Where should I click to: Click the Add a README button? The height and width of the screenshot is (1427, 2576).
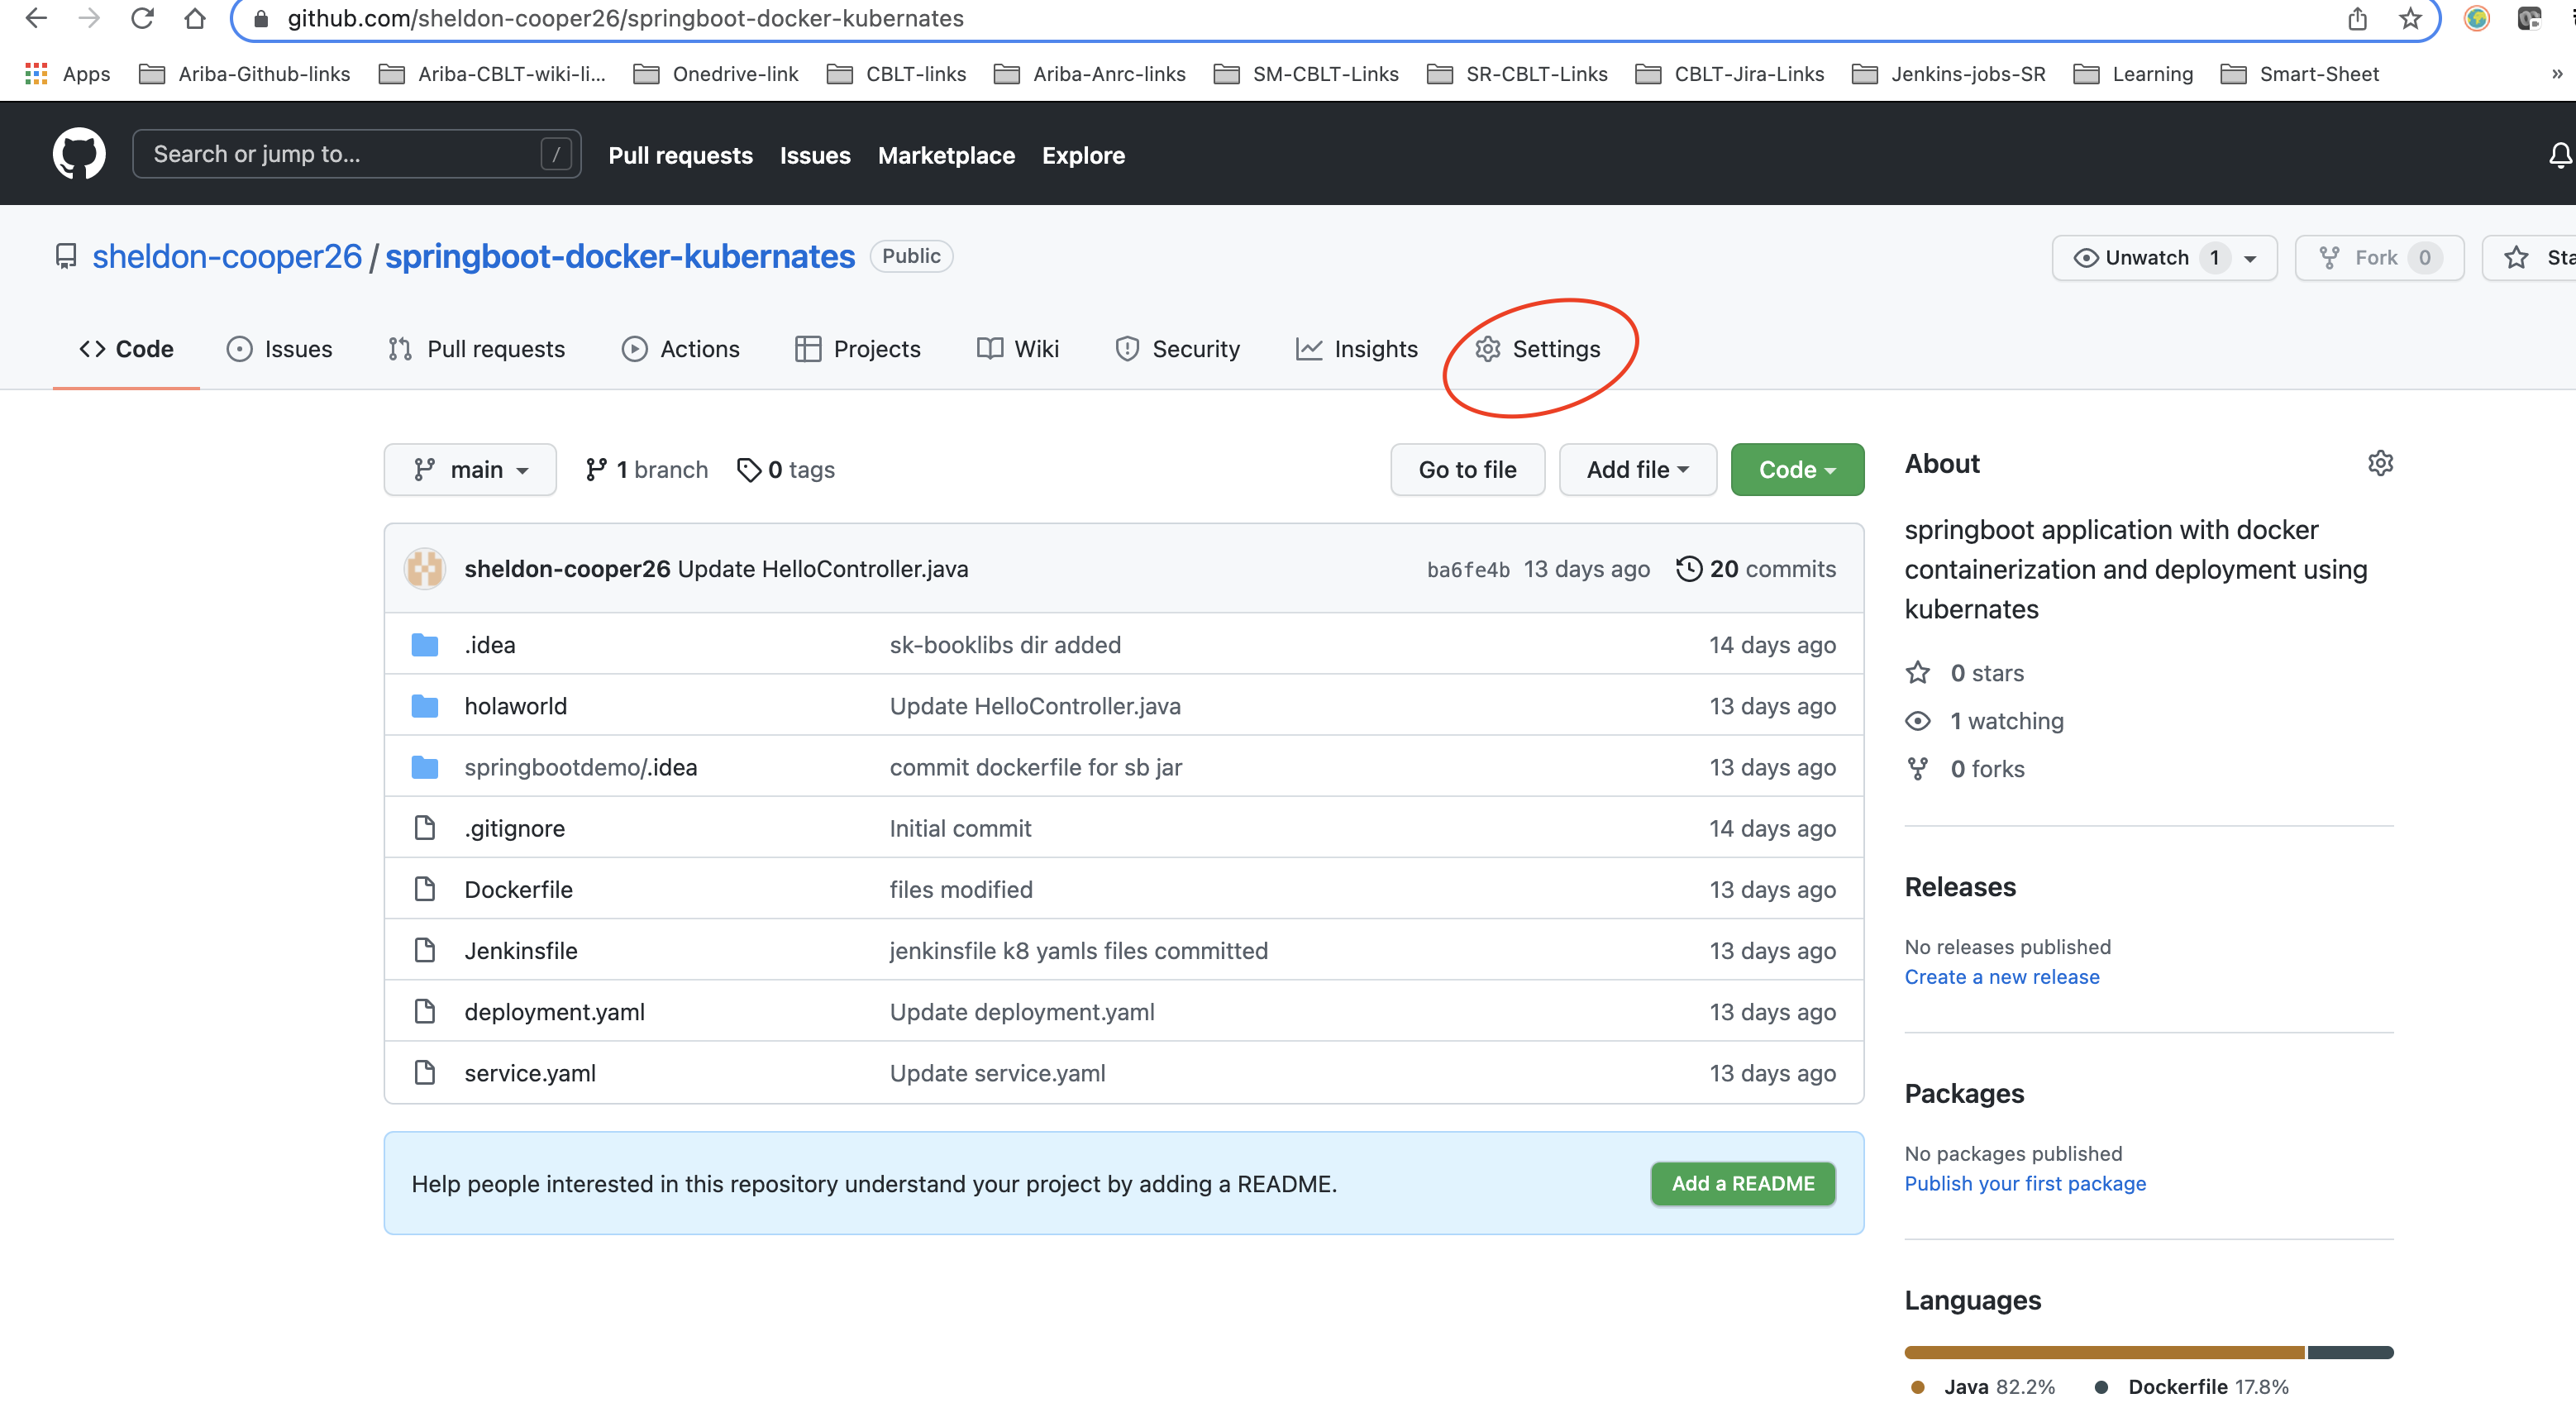pos(1743,1183)
